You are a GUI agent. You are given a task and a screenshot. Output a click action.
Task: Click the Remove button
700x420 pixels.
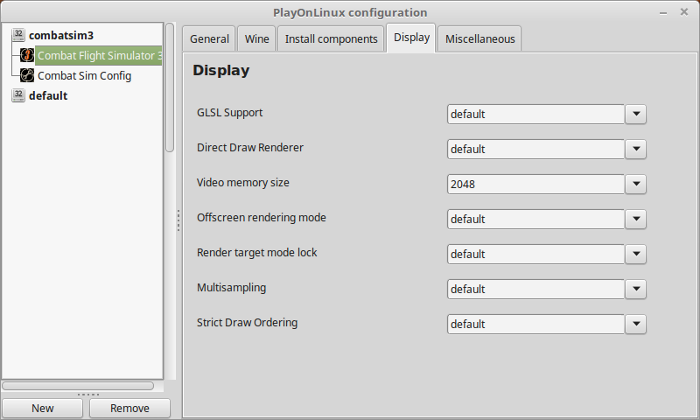[x=130, y=408]
